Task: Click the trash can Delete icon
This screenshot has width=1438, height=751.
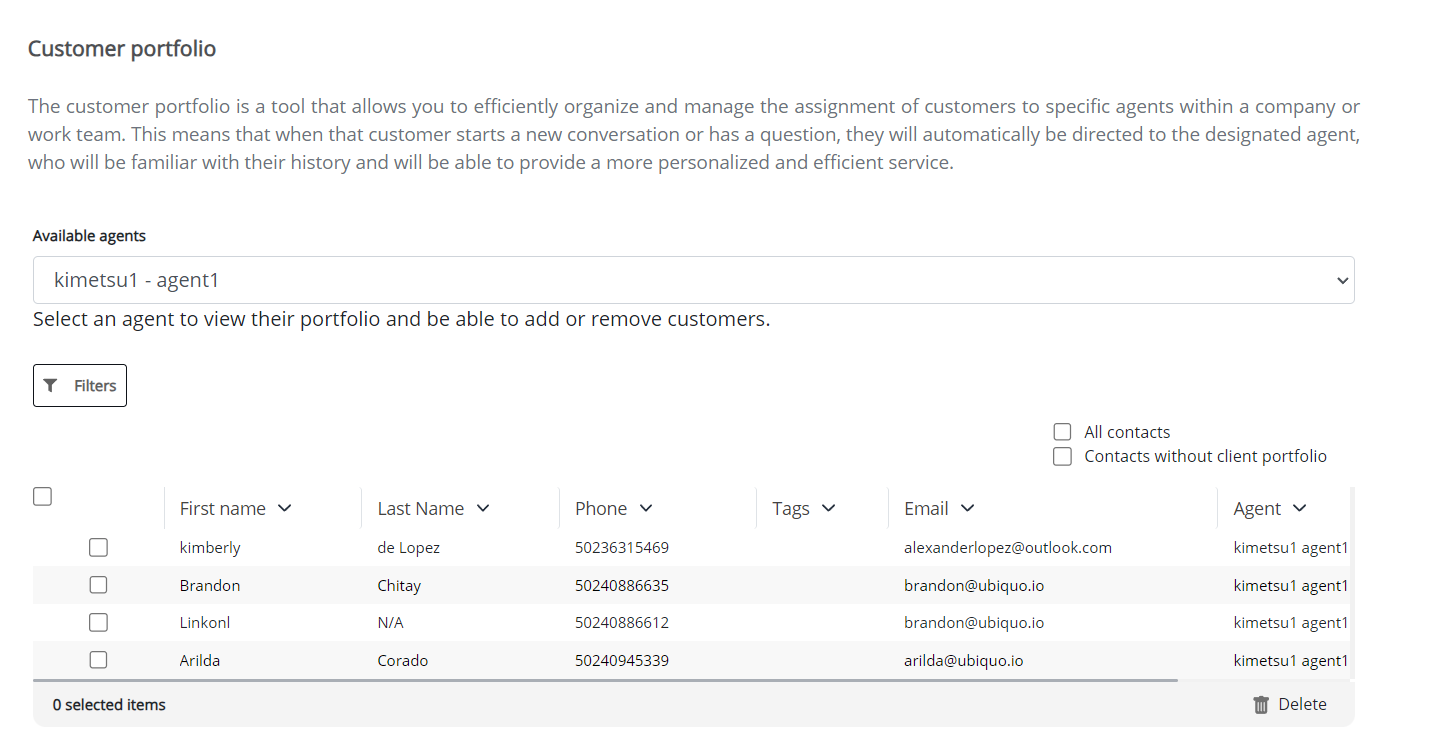Action: pos(1261,705)
